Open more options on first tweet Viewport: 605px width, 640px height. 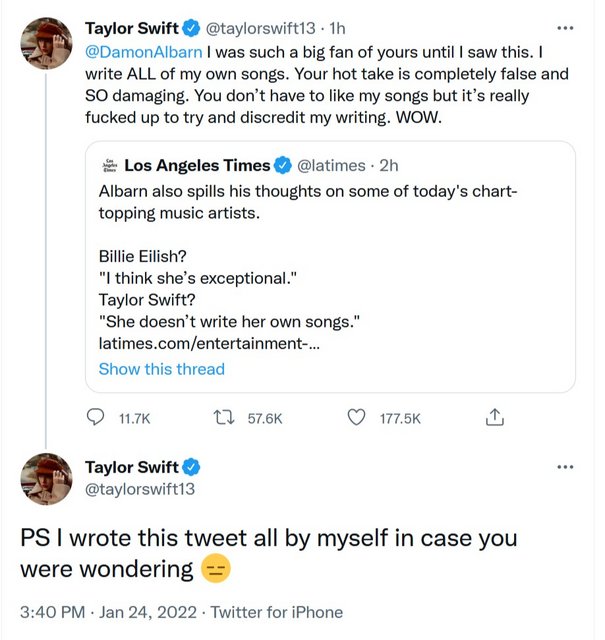(x=565, y=25)
